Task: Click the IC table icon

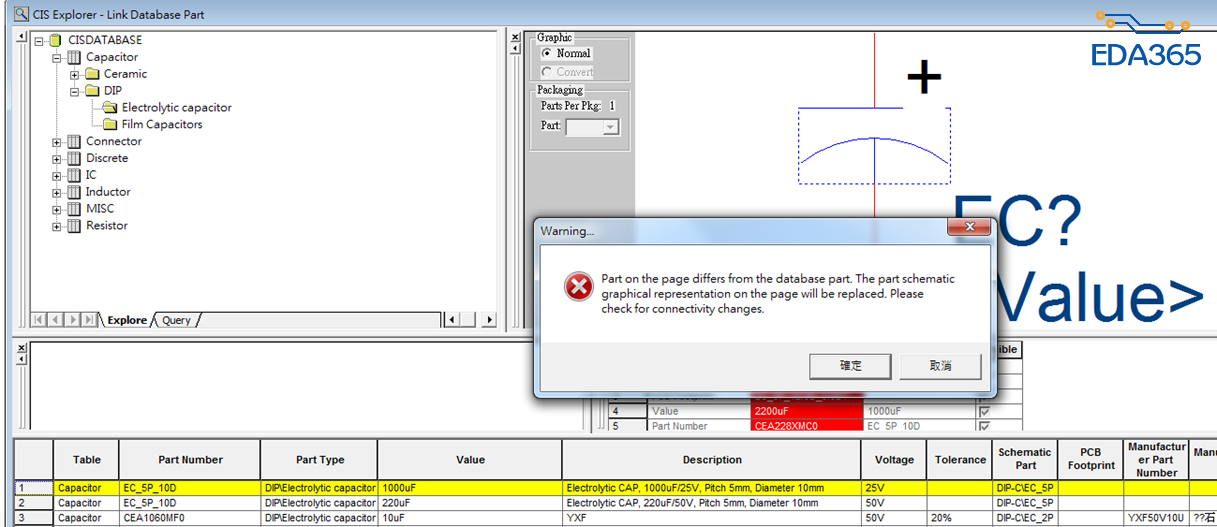Action: [x=74, y=175]
